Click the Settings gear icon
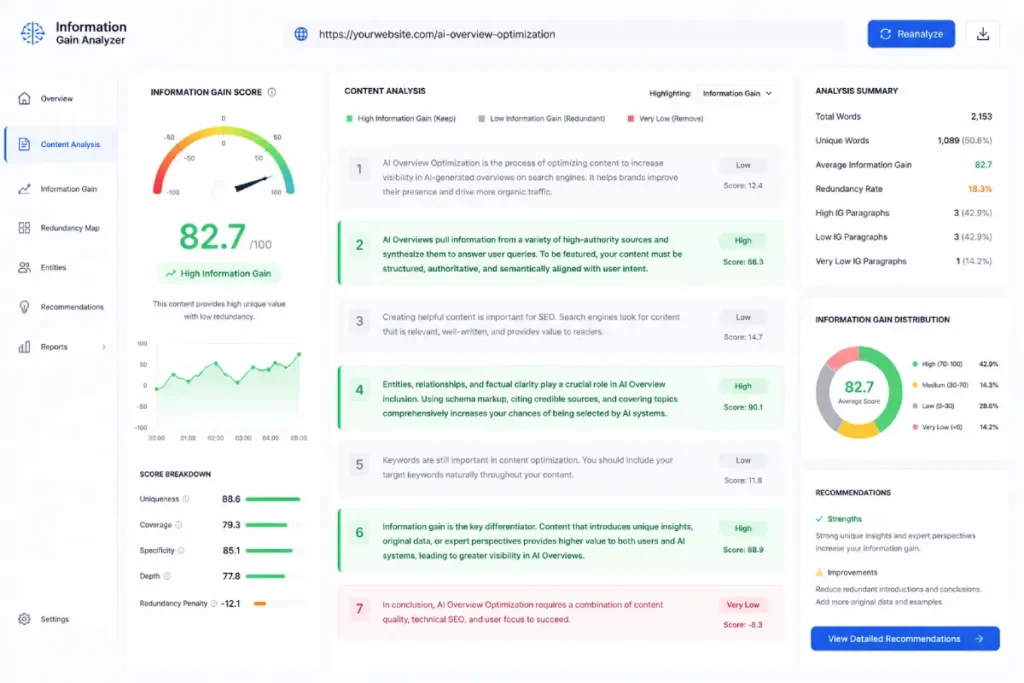The image size is (1024, 683). [x=24, y=619]
